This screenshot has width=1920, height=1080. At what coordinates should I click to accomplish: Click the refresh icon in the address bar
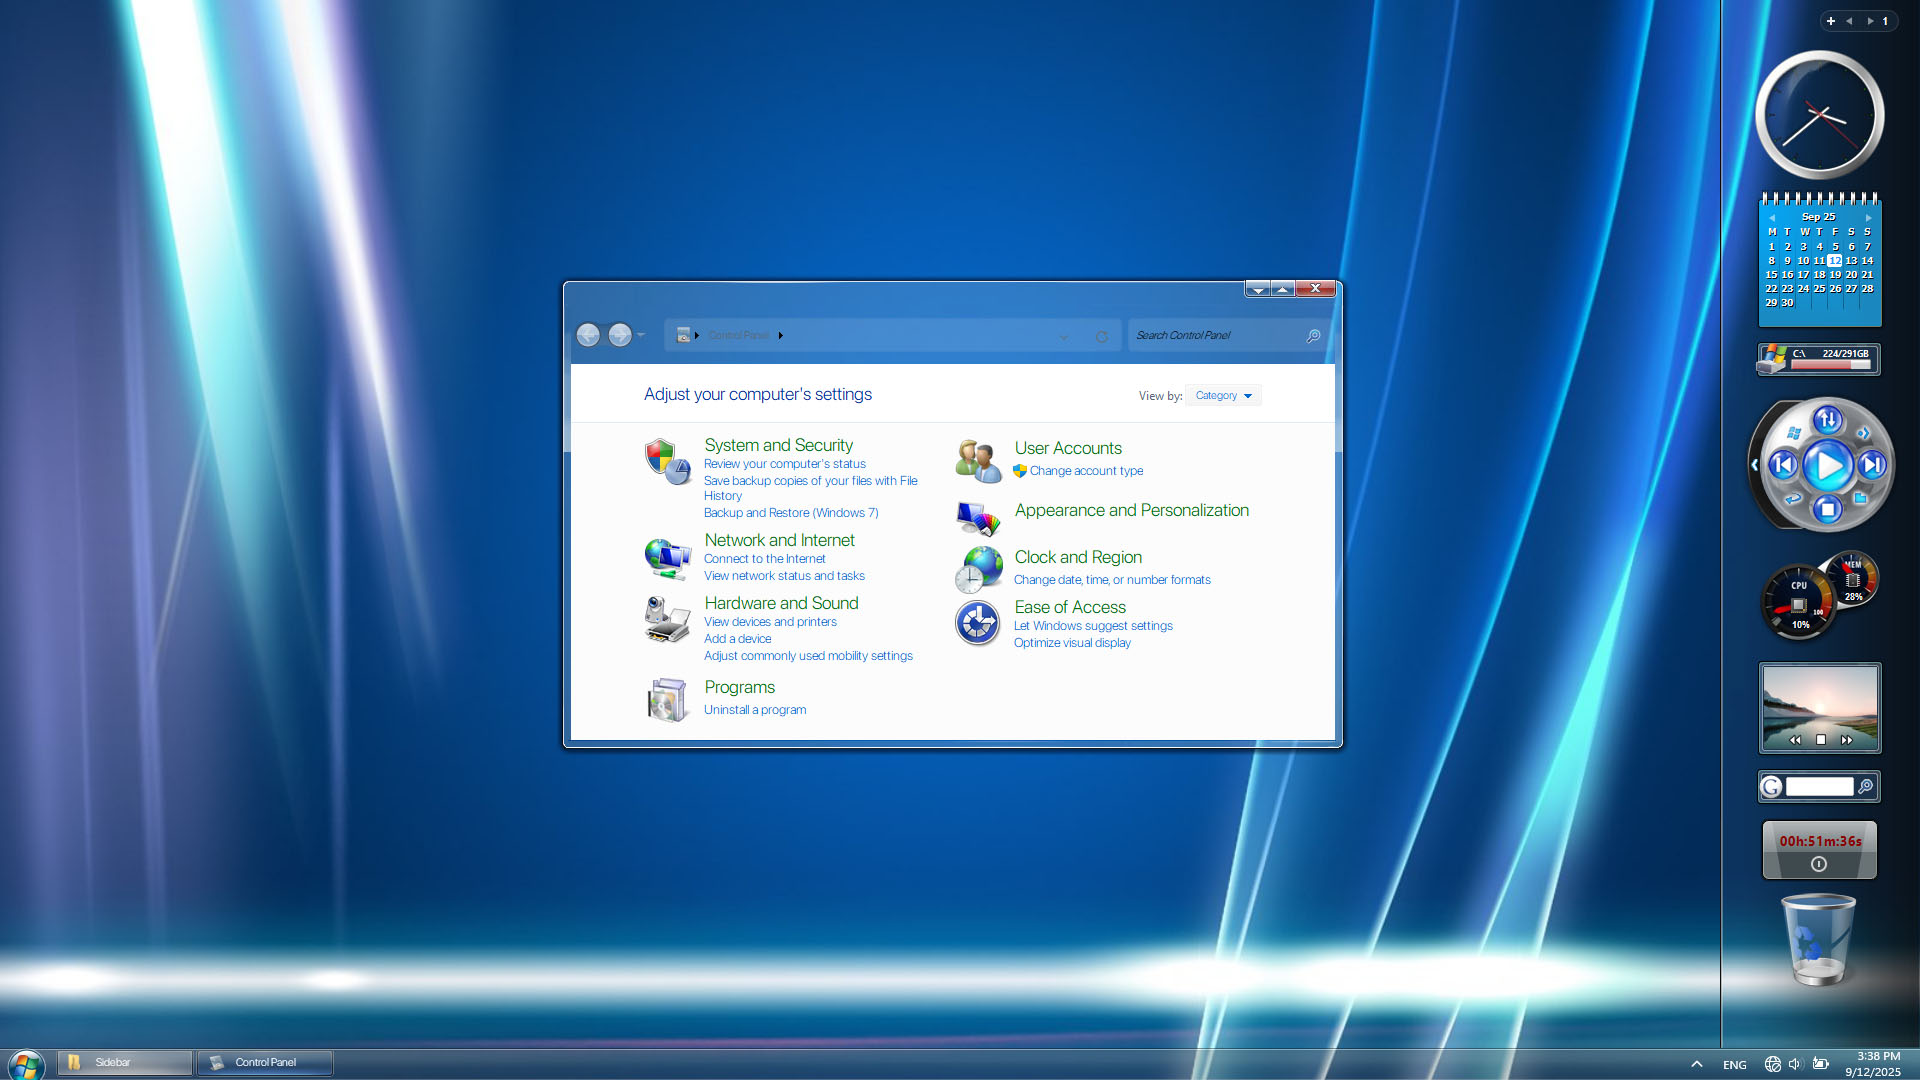click(x=1101, y=336)
